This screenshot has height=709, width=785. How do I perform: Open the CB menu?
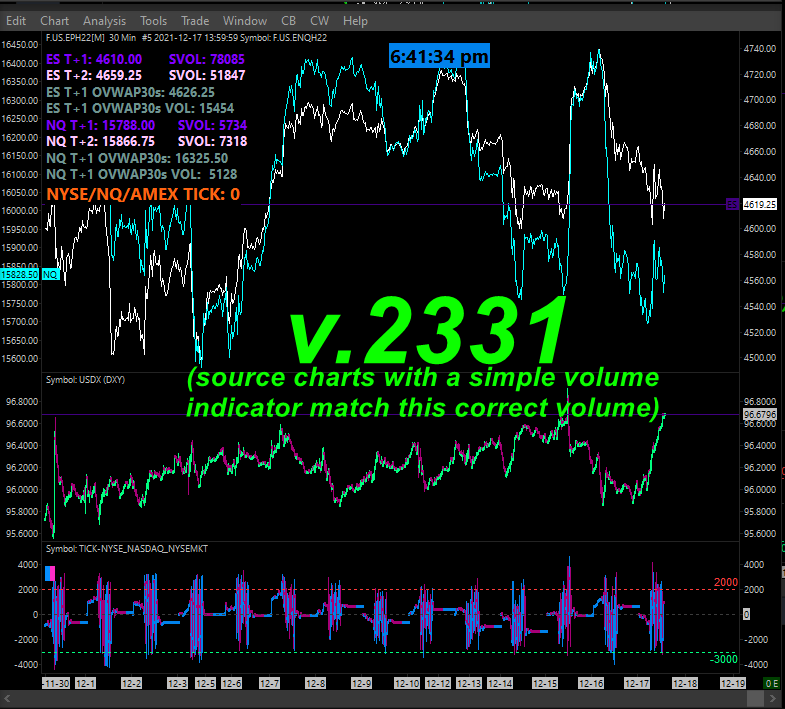(288, 21)
